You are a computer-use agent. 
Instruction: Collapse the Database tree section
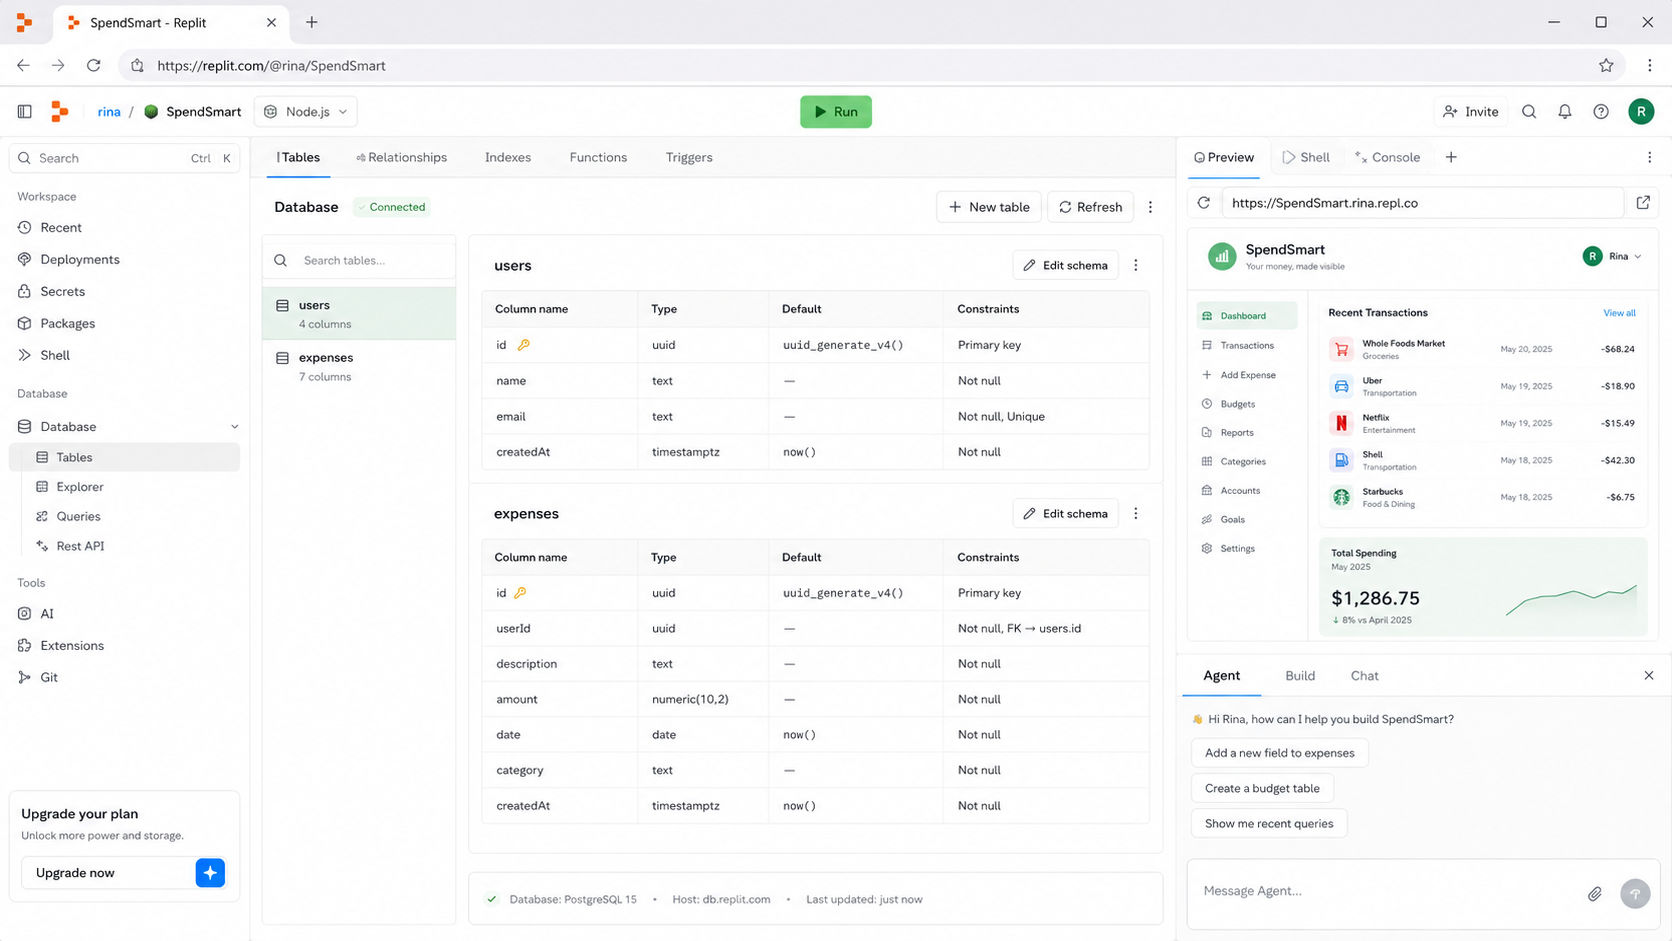(x=235, y=427)
